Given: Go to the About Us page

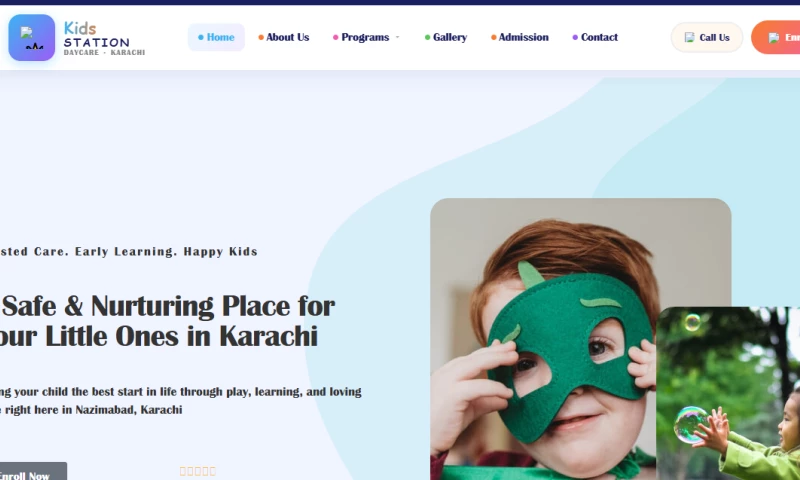Looking at the screenshot, I should [284, 37].
